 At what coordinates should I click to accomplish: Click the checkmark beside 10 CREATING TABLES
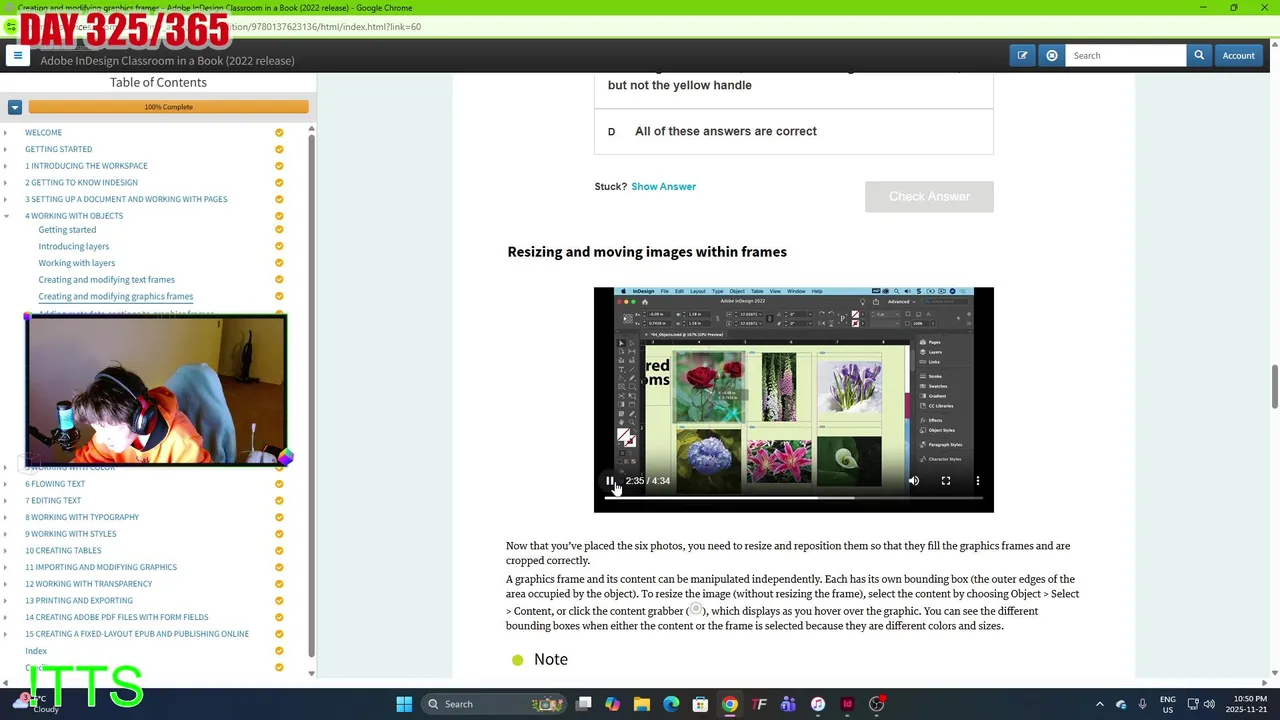pyautogui.click(x=279, y=551)
